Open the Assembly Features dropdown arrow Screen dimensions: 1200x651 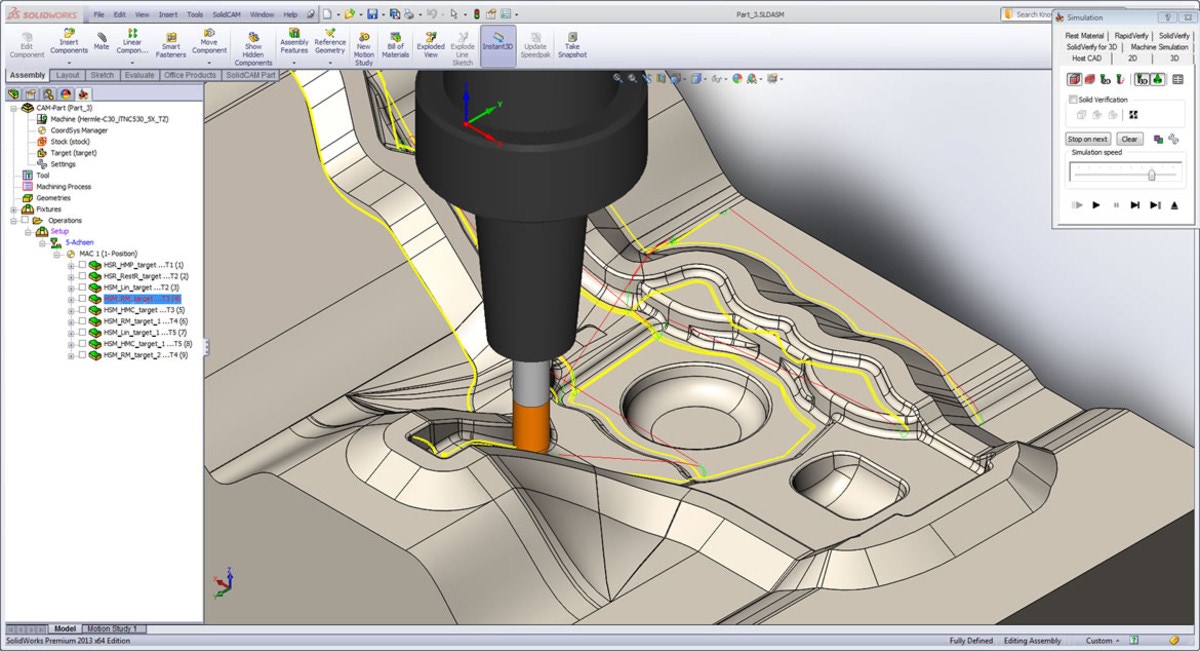[294, 64]
